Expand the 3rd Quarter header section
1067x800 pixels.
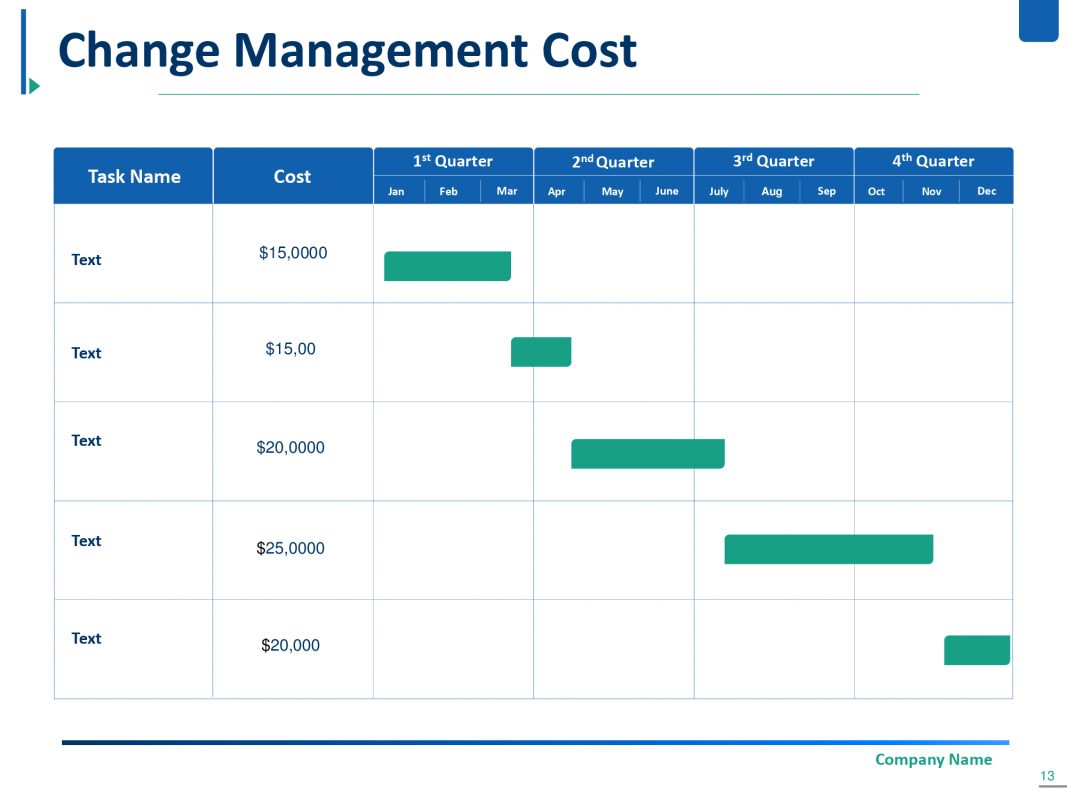[x=773, y=161]
